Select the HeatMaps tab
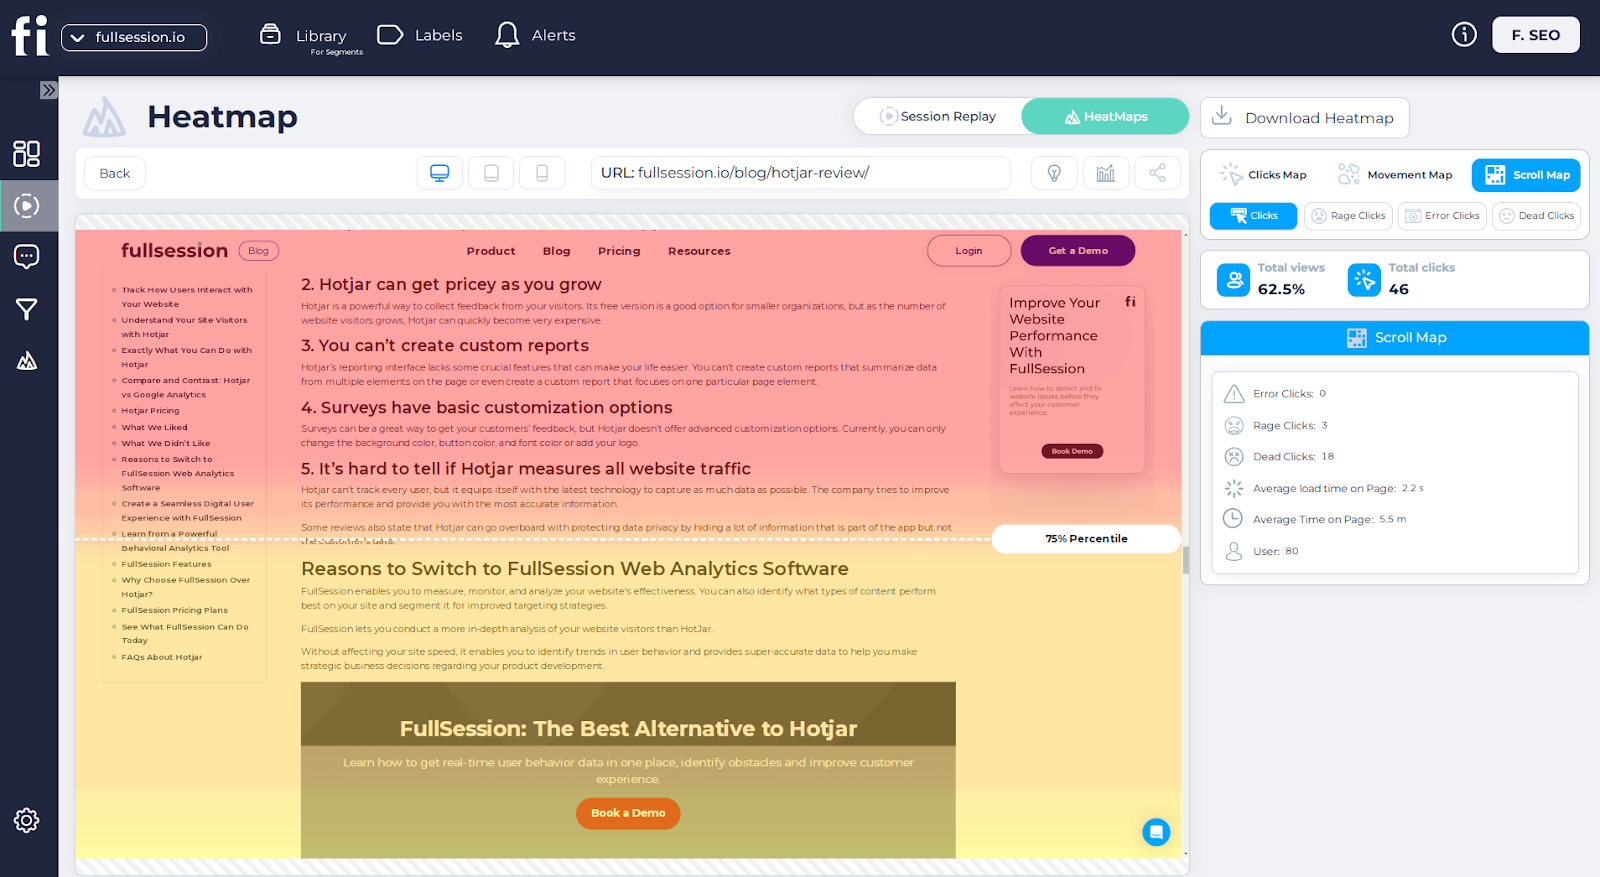The height and width of the screenshot is (877, 1600). tap(1105, 116)
